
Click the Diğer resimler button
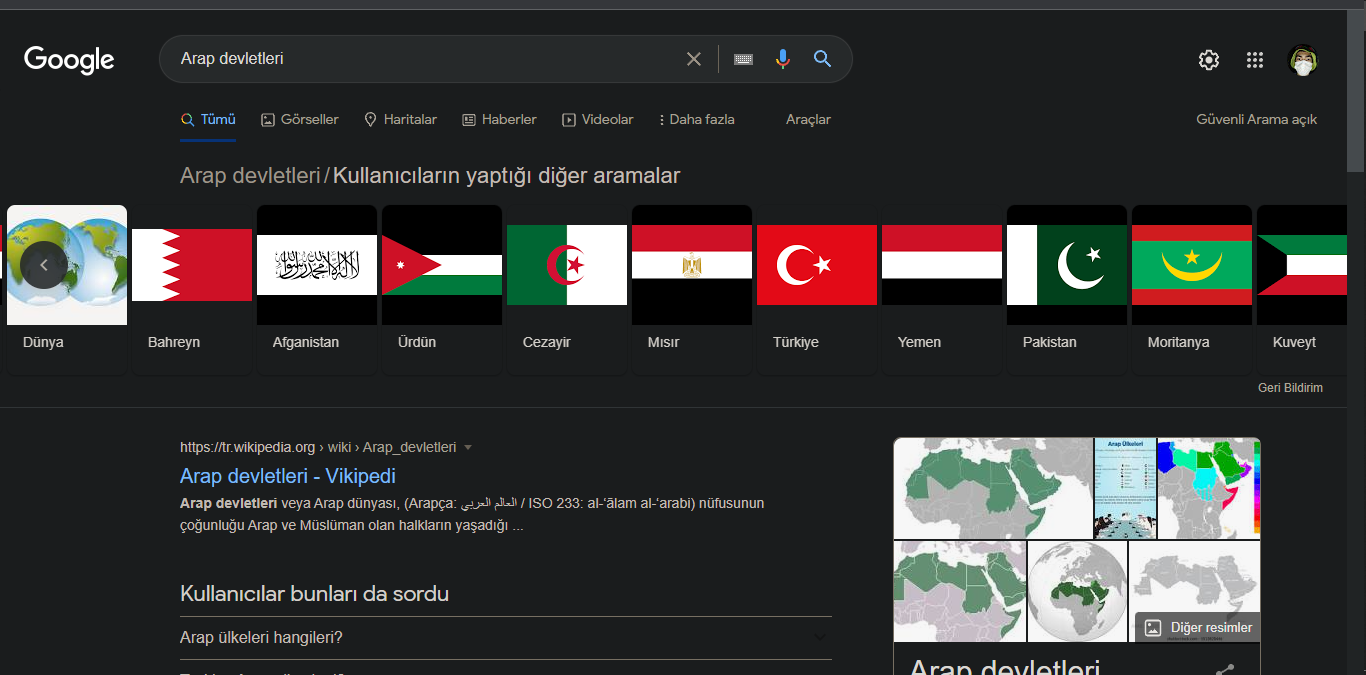click(x=1198, y=628)
